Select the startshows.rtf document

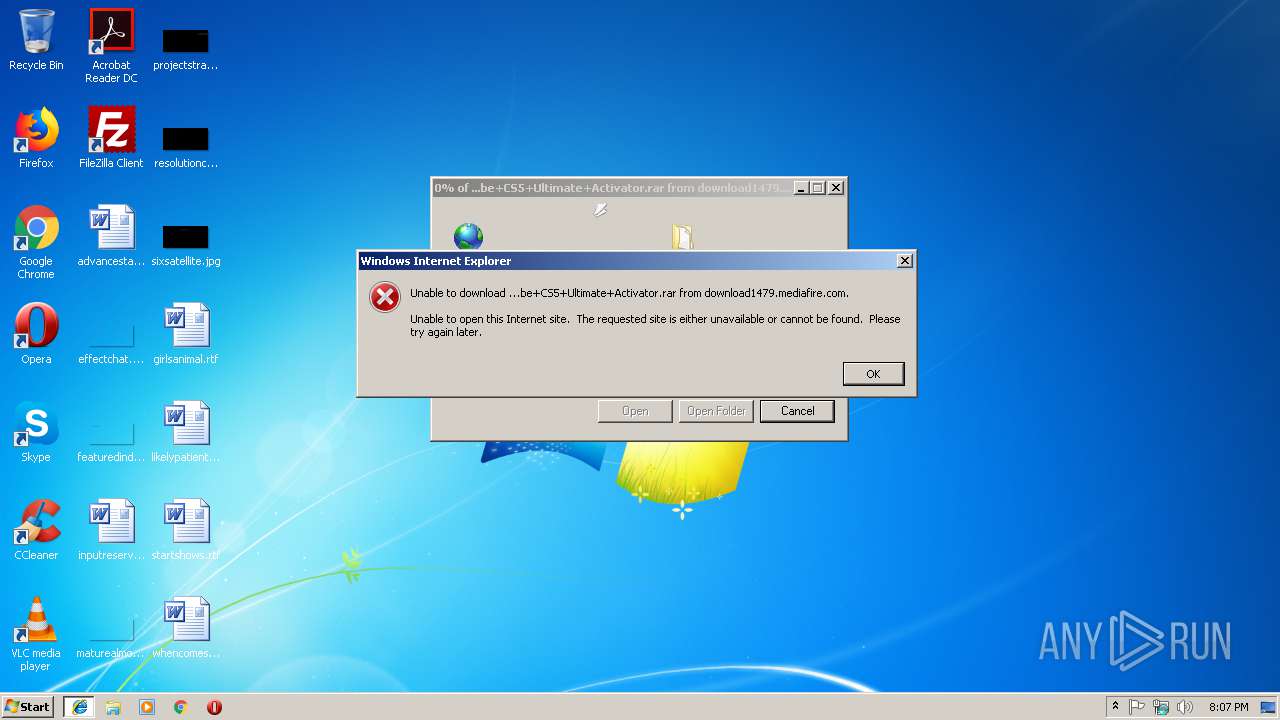coord(186,530)
